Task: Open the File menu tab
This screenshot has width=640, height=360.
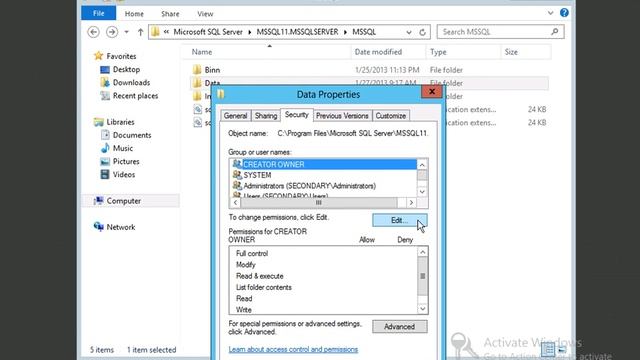Action: pyautogui.click(x=98, y=13)
